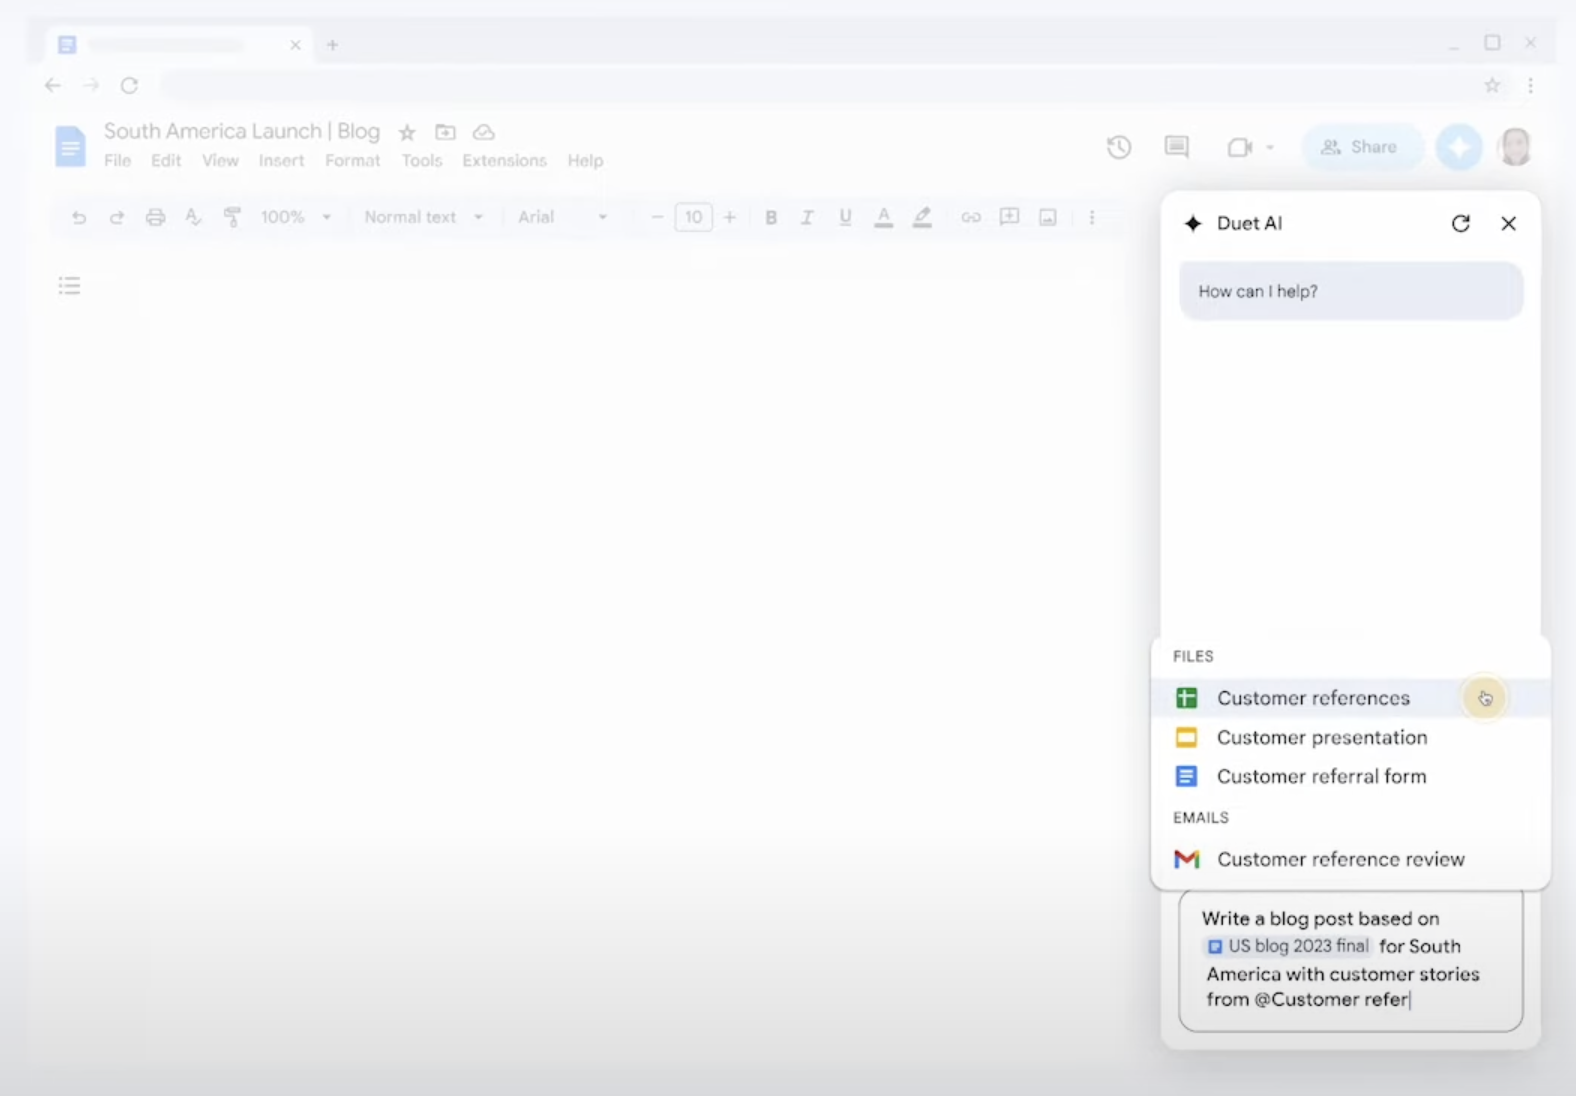The width and height of the screenshot is (1576, 1096).
Task: Decrease the font size
Action: 656,217
